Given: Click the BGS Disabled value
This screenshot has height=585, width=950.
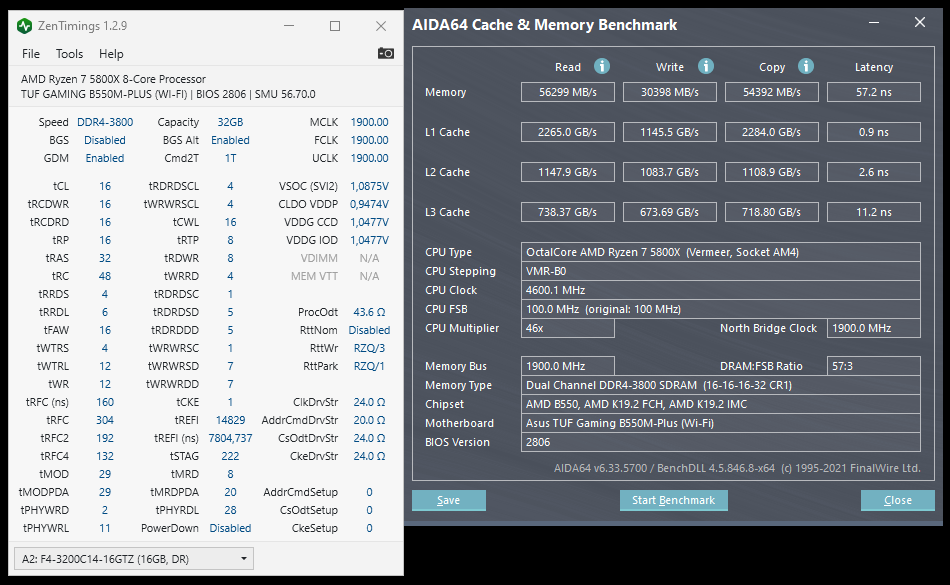Looking at the screenshot, I should pos(105,140).
